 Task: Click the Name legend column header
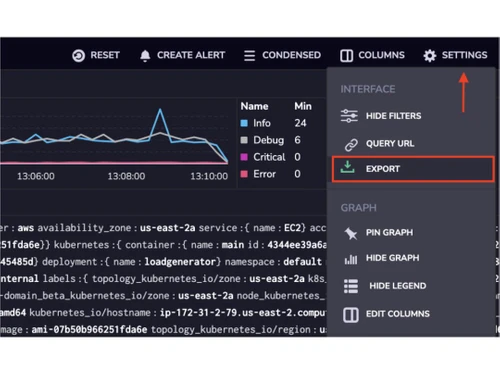254,106
